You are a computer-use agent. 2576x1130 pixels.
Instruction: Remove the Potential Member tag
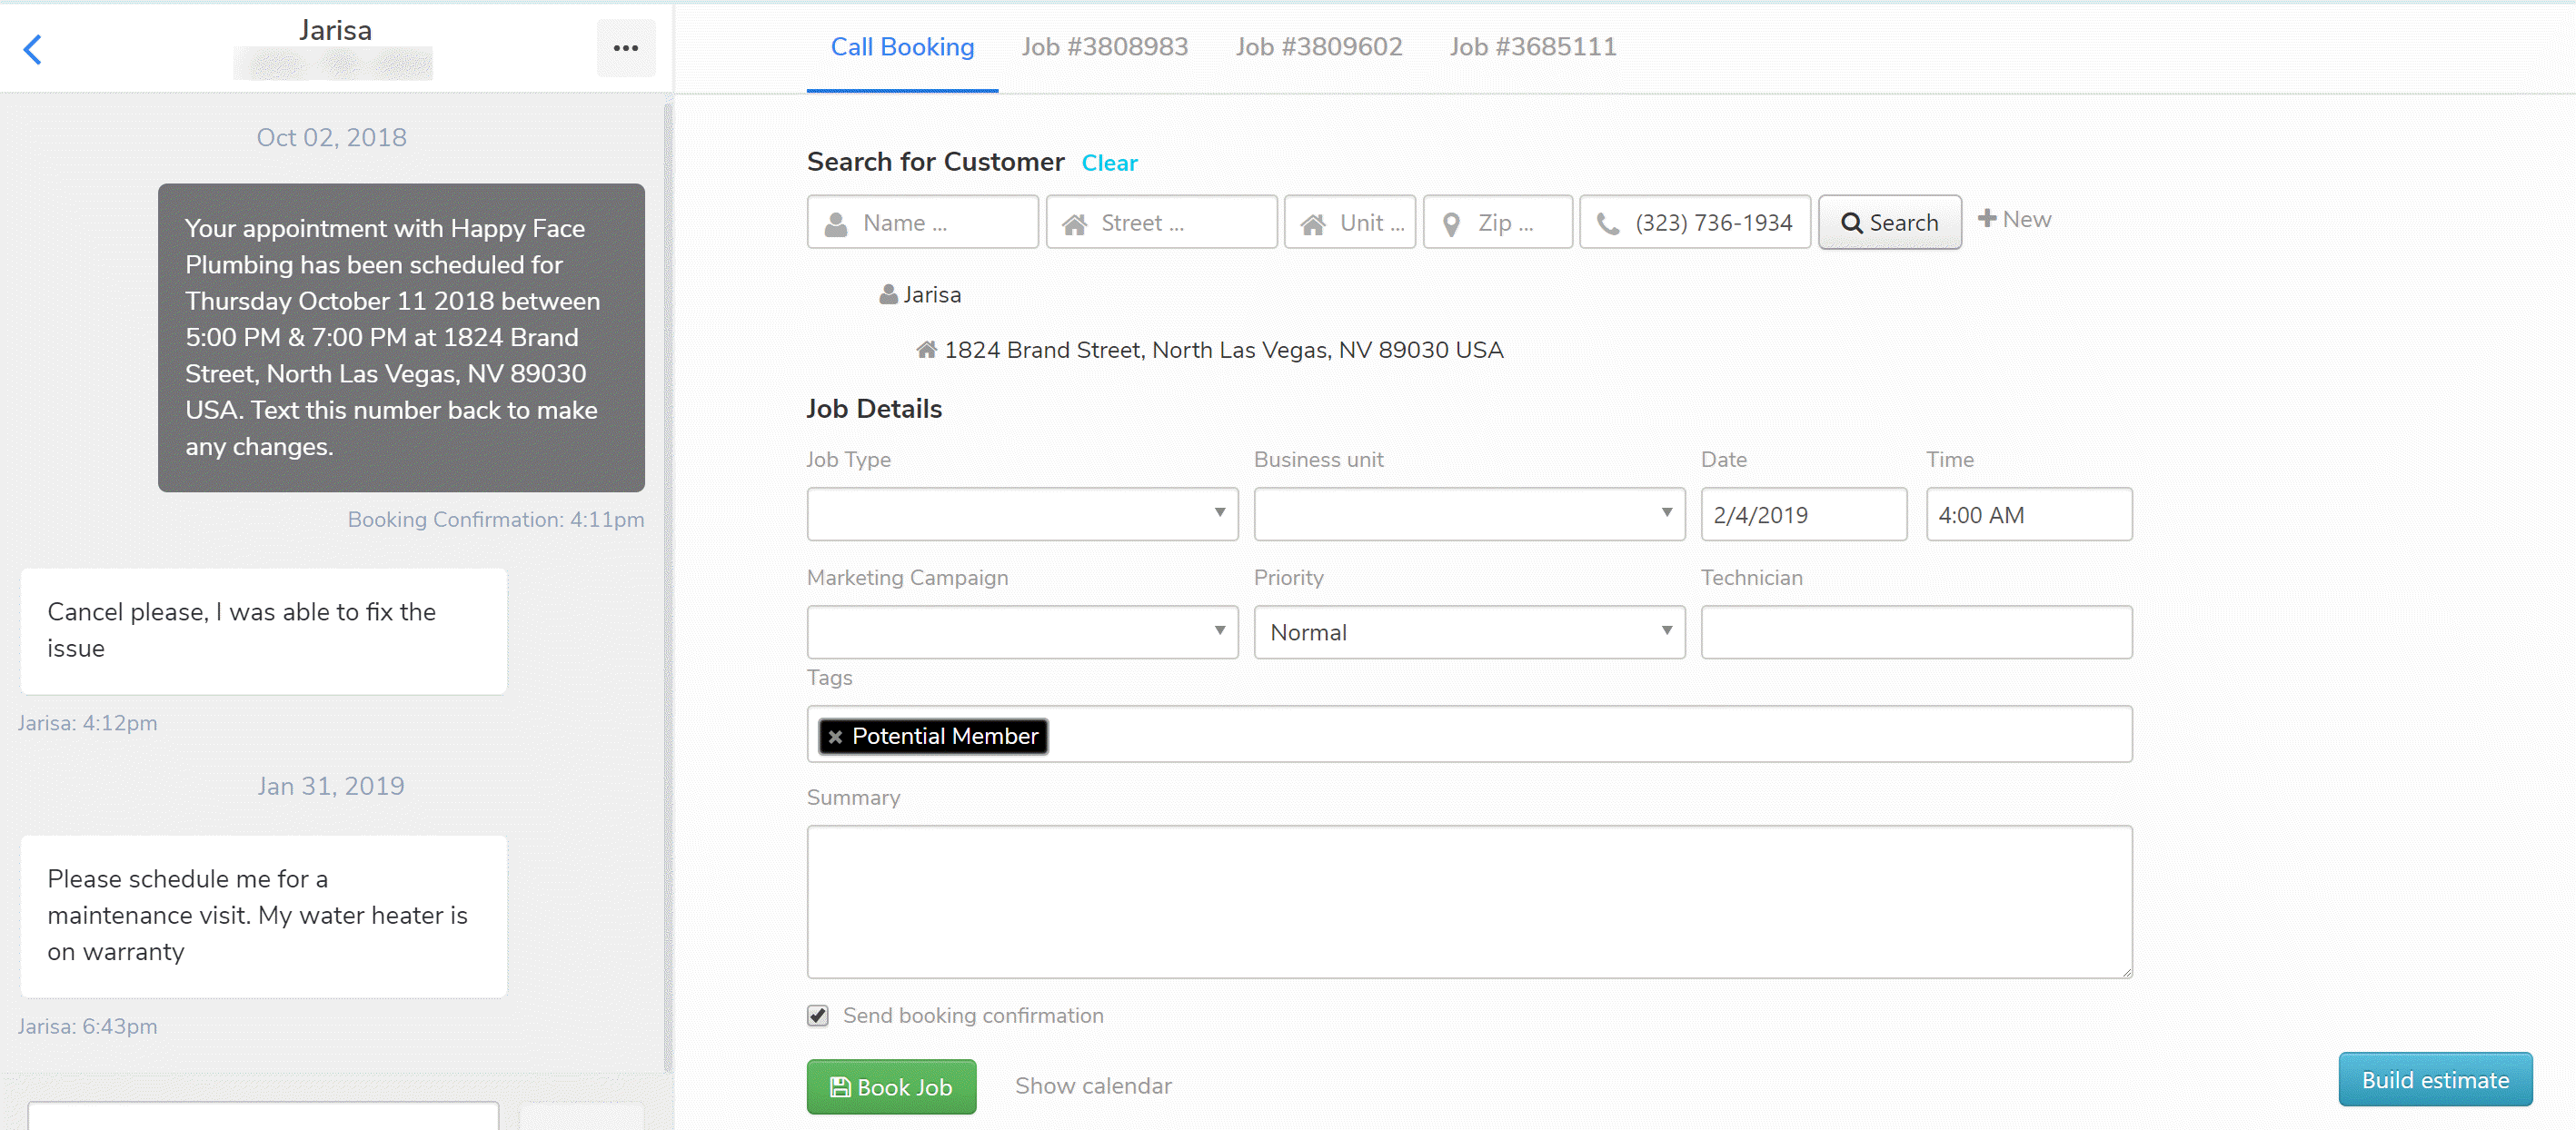click(x=835, y=737)
